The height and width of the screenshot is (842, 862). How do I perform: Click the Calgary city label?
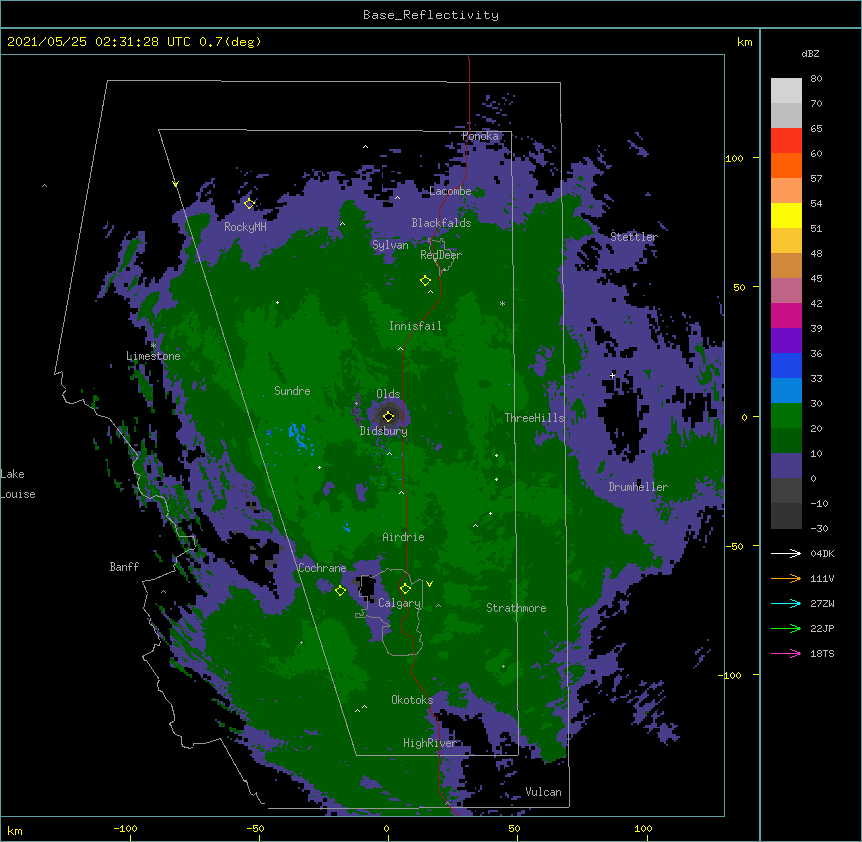pos(400,603)
